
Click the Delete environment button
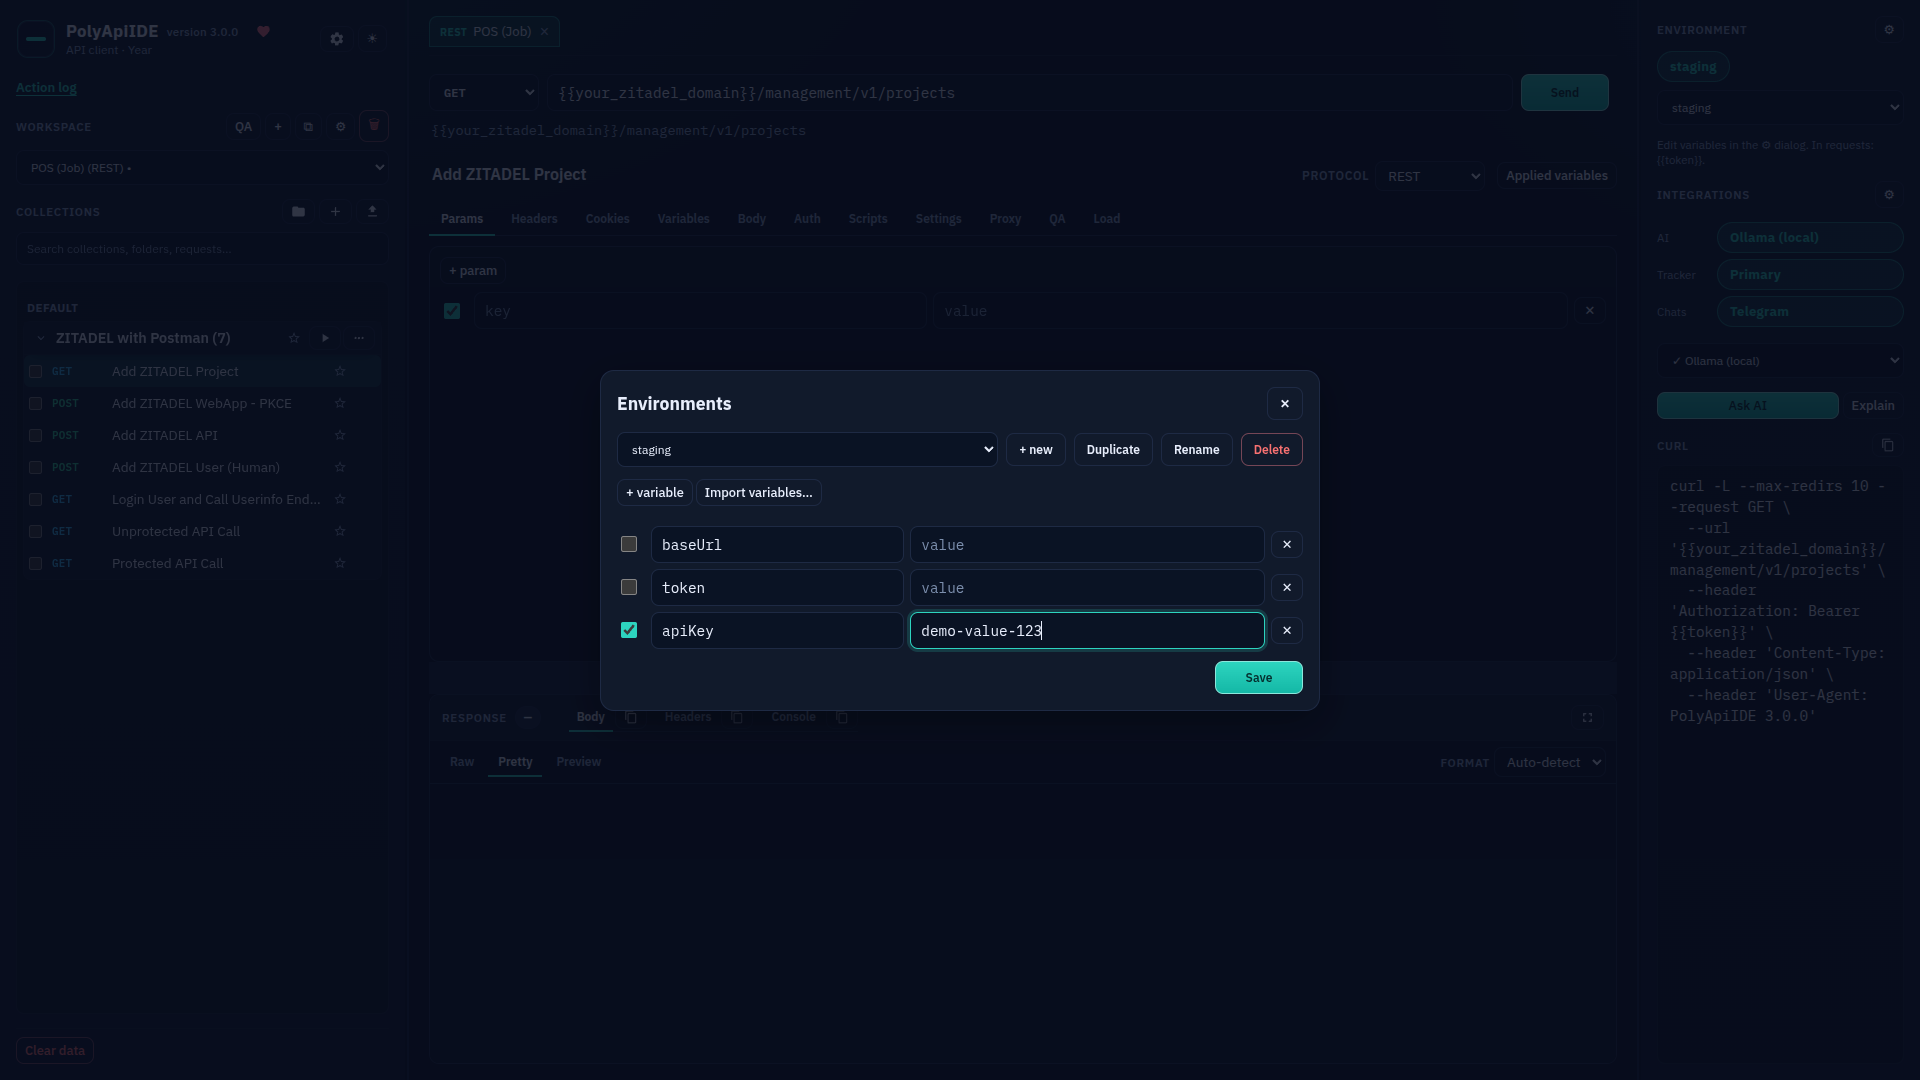[x=1272, y=450]
